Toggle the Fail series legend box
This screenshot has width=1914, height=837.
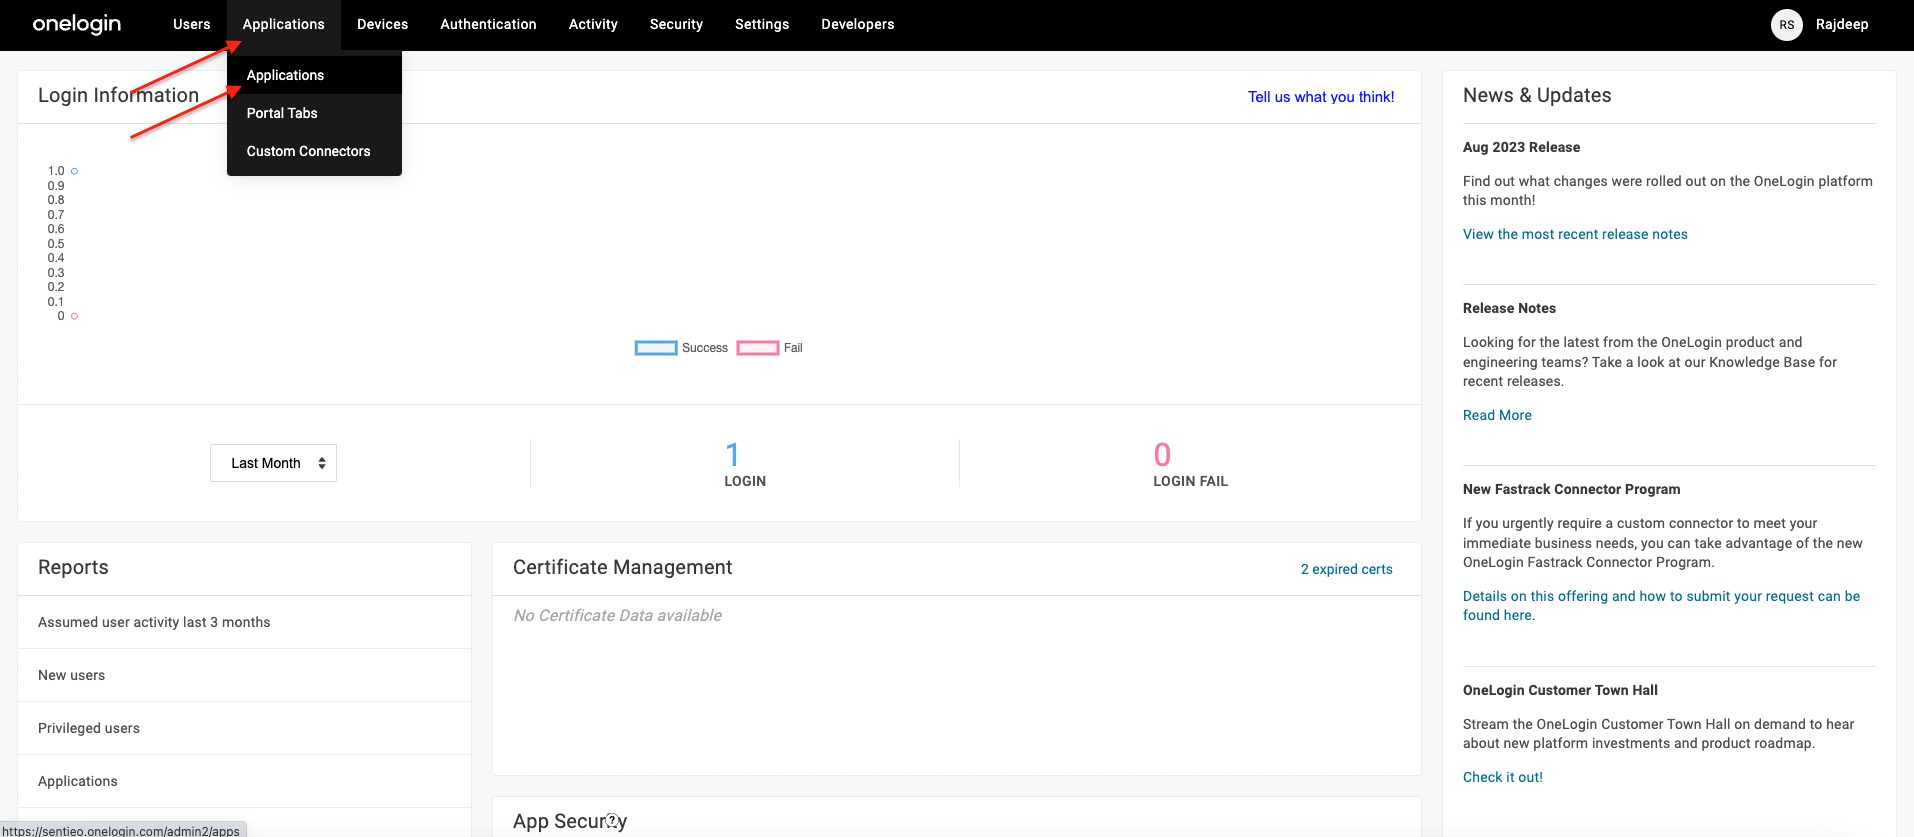click(758, 348)
